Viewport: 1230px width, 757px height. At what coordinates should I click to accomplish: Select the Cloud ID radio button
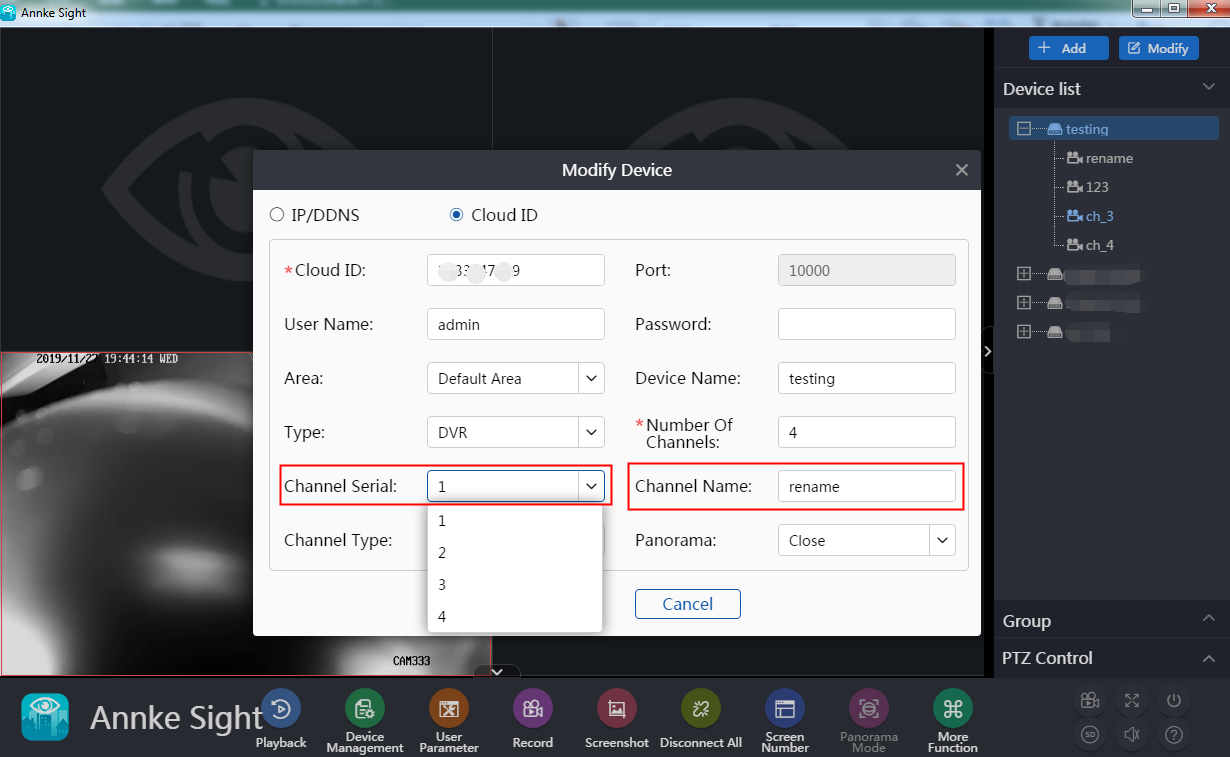point(457,215)
